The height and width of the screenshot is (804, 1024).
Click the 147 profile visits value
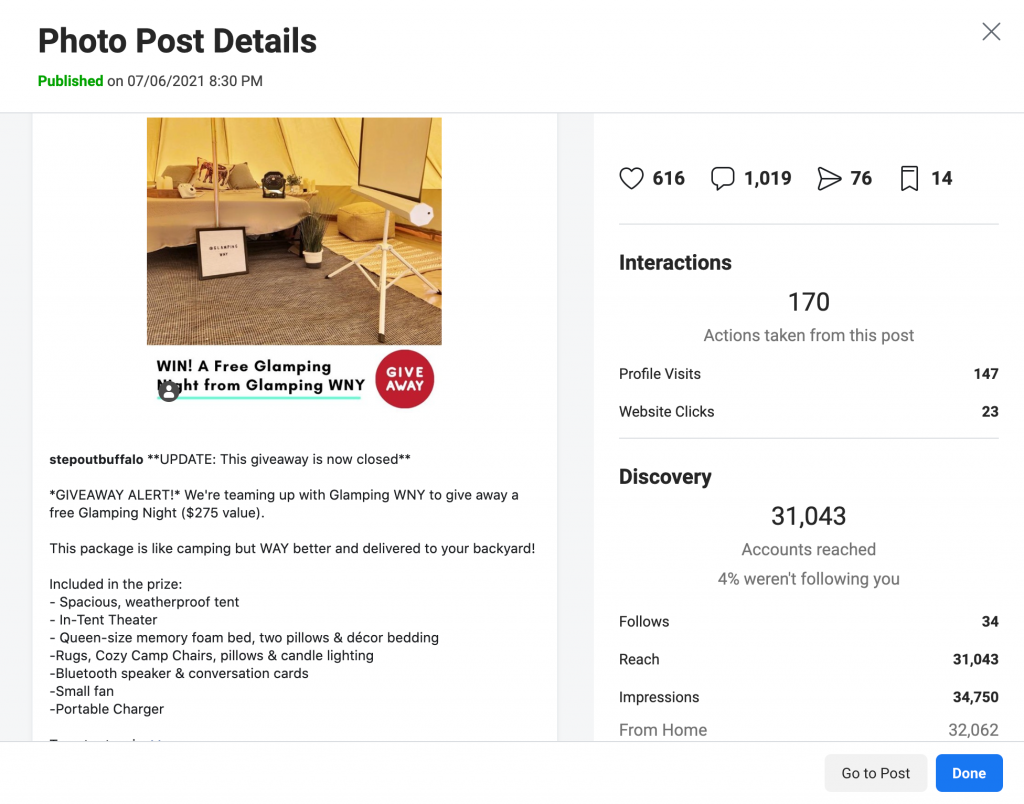tap(985, 374)
